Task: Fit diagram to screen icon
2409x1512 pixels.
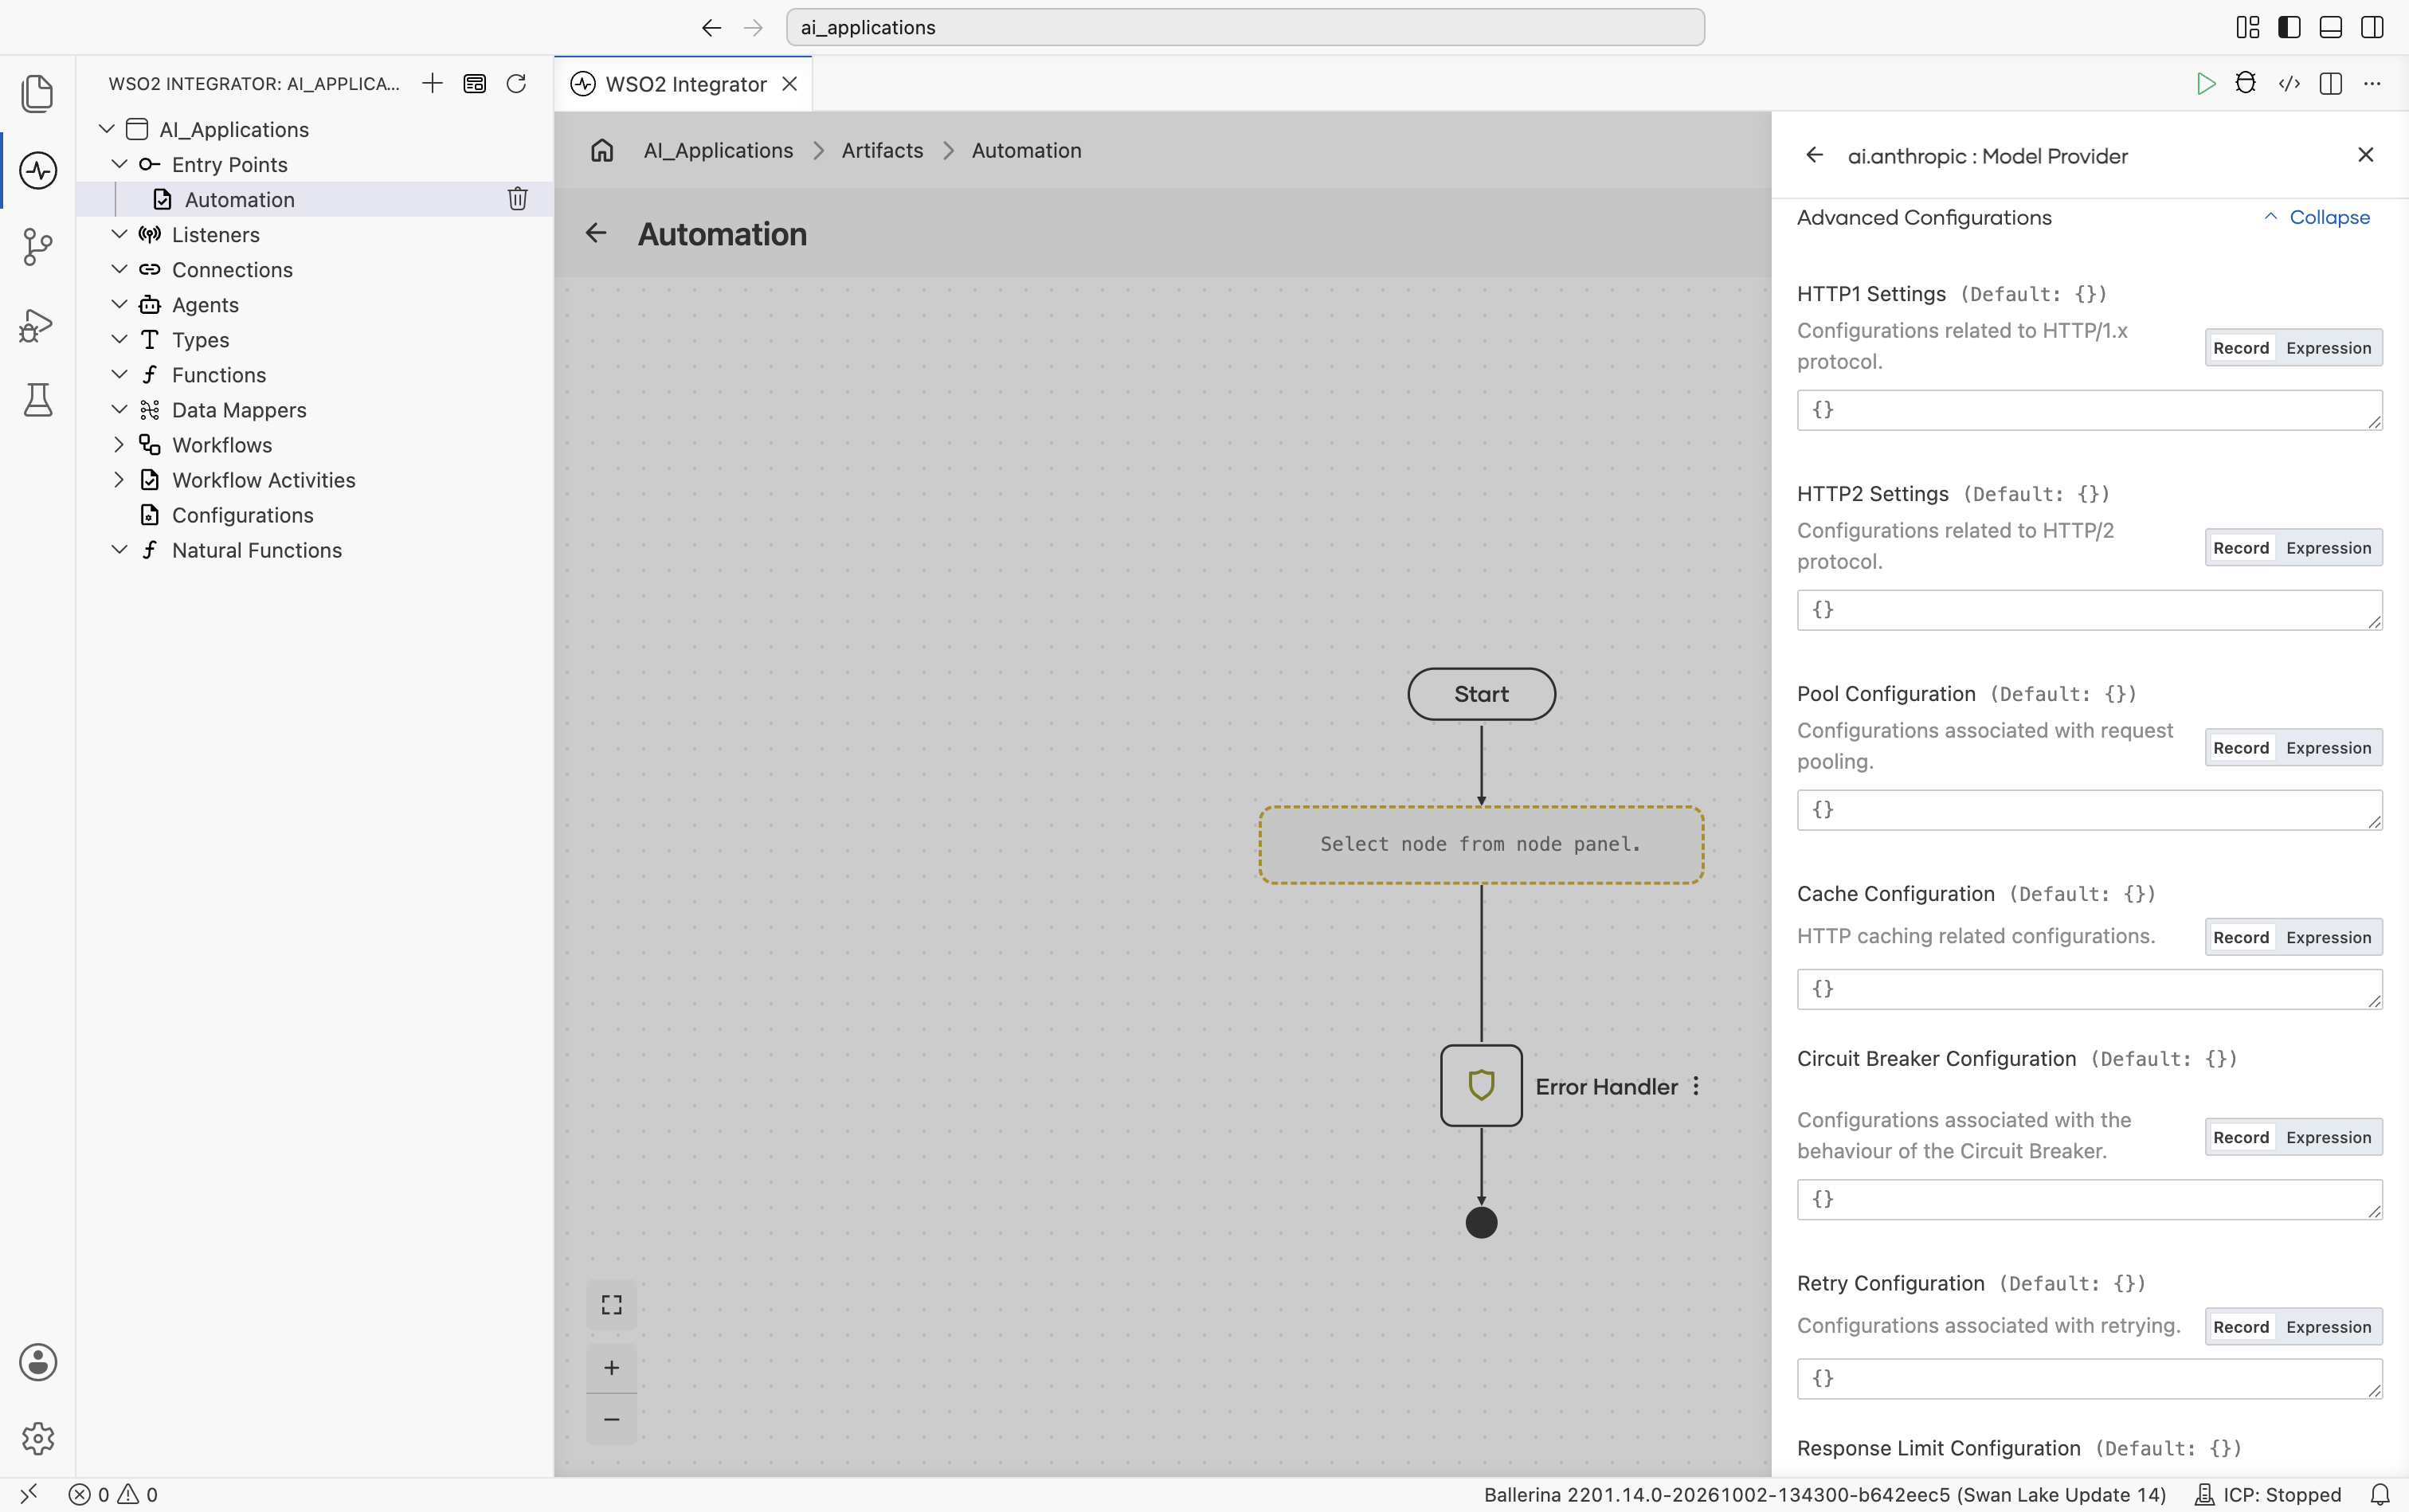Action: point(611,1305)
